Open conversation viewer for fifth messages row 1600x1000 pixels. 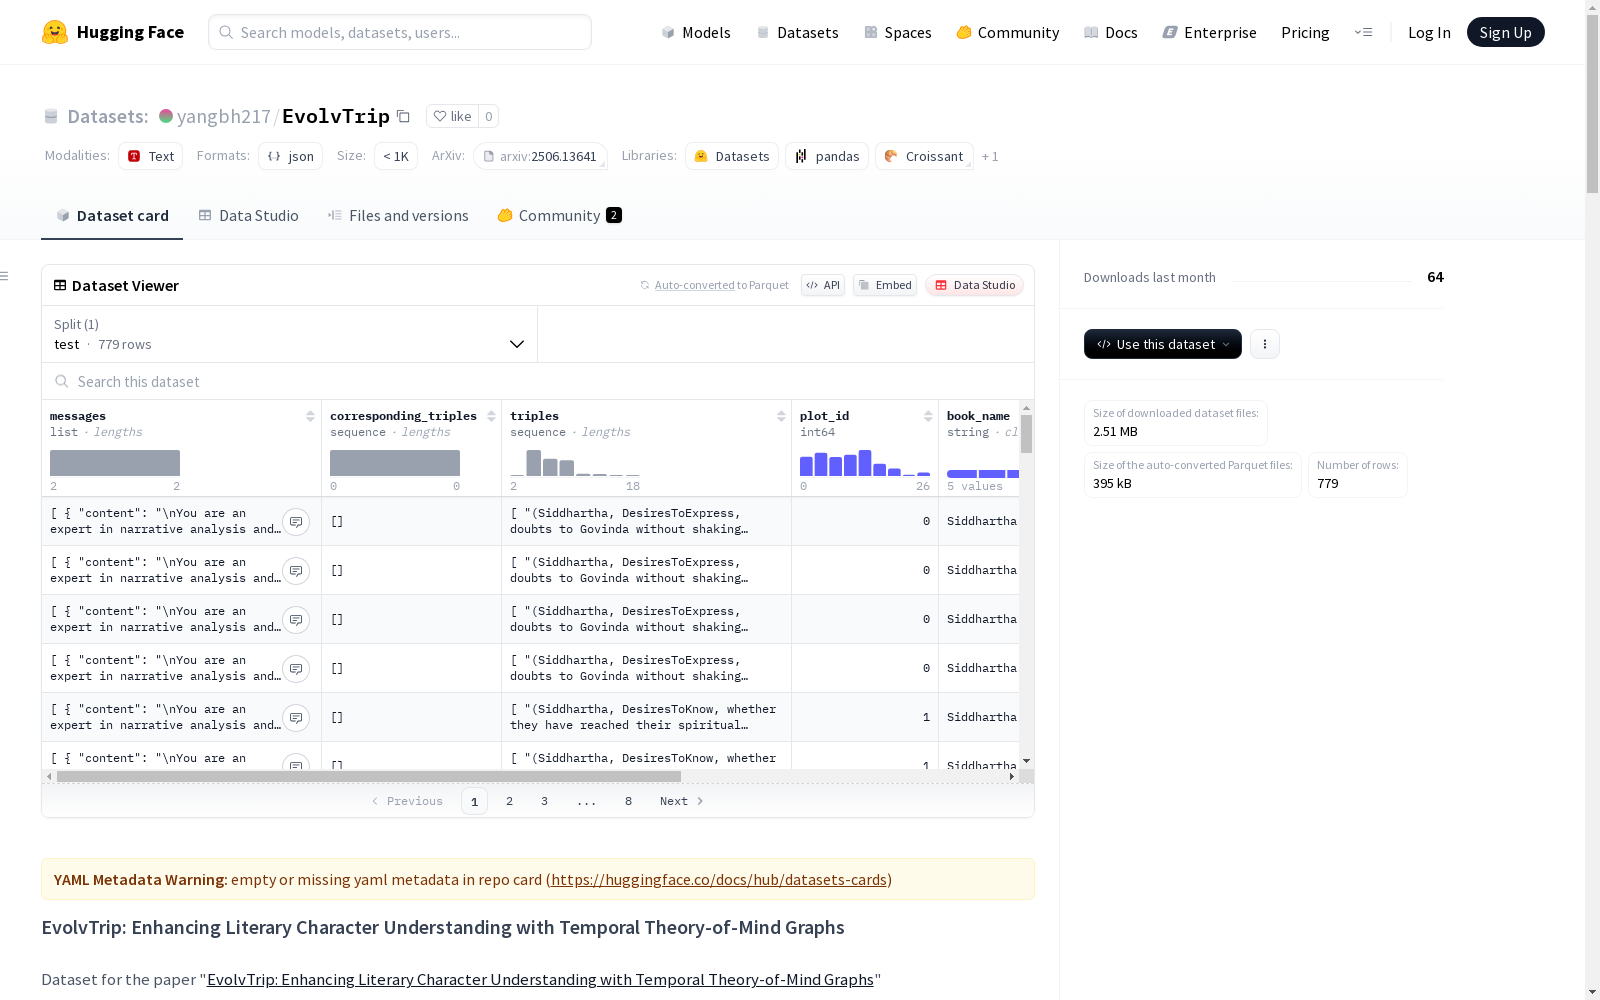point(296,718)
